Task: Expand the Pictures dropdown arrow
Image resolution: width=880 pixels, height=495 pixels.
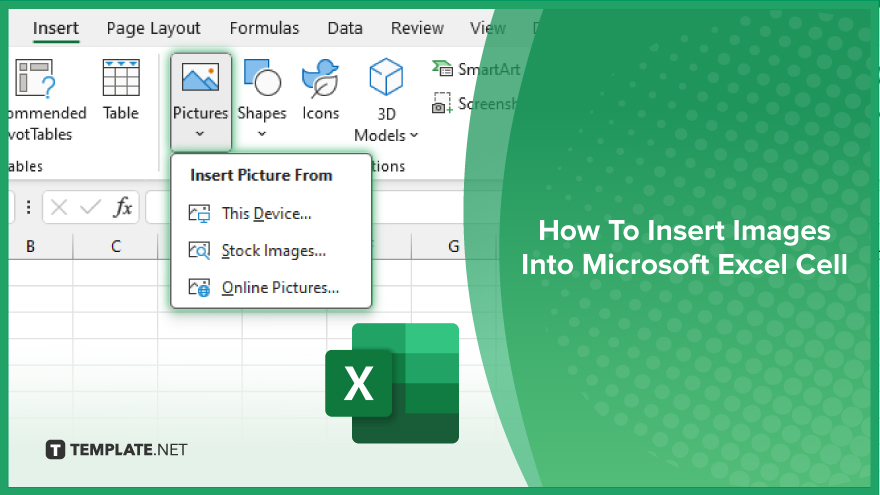Action: click(200, 134)
